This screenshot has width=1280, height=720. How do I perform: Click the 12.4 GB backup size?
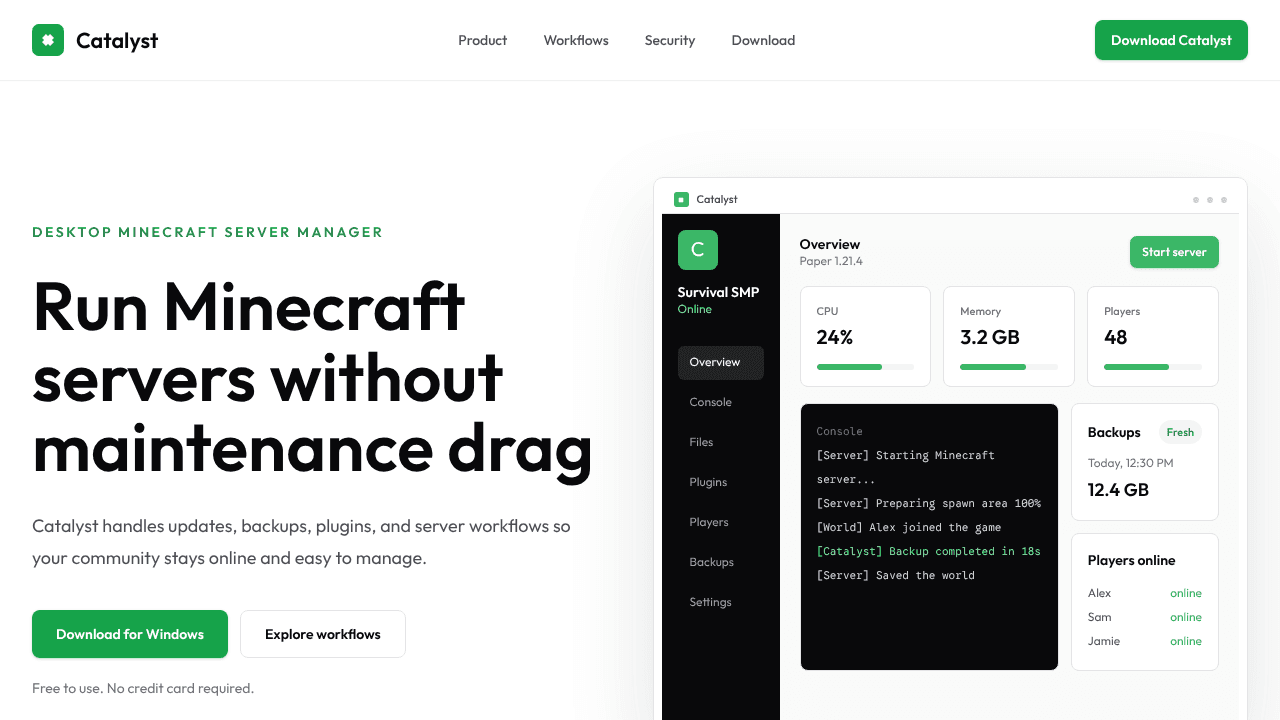pyautogui.click(x=1118, y=490)
